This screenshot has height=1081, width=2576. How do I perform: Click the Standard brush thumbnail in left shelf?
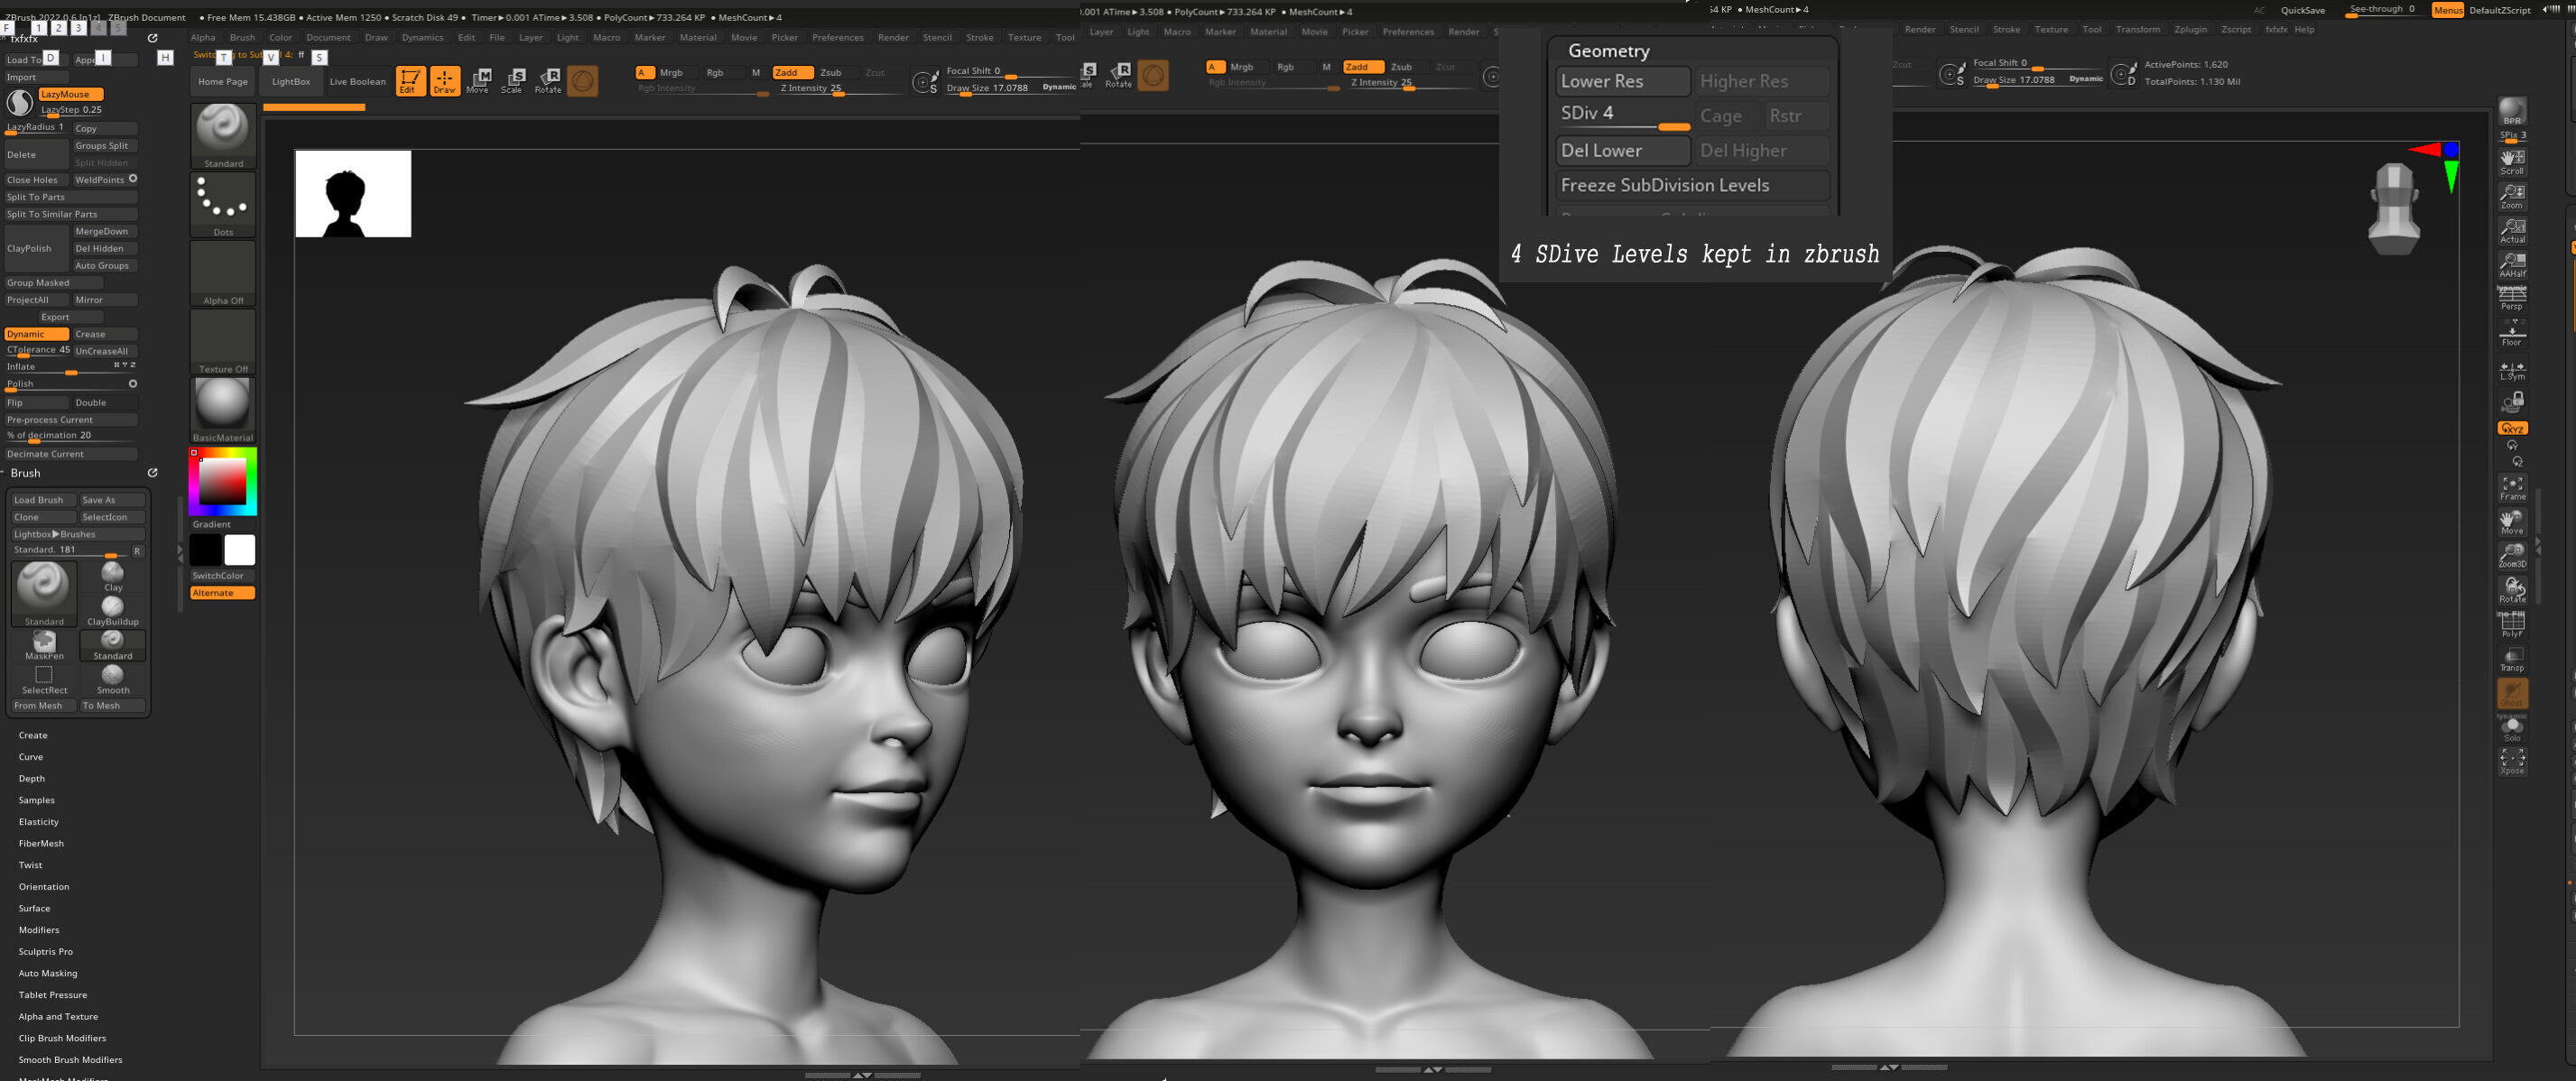[x=223, y=136]
